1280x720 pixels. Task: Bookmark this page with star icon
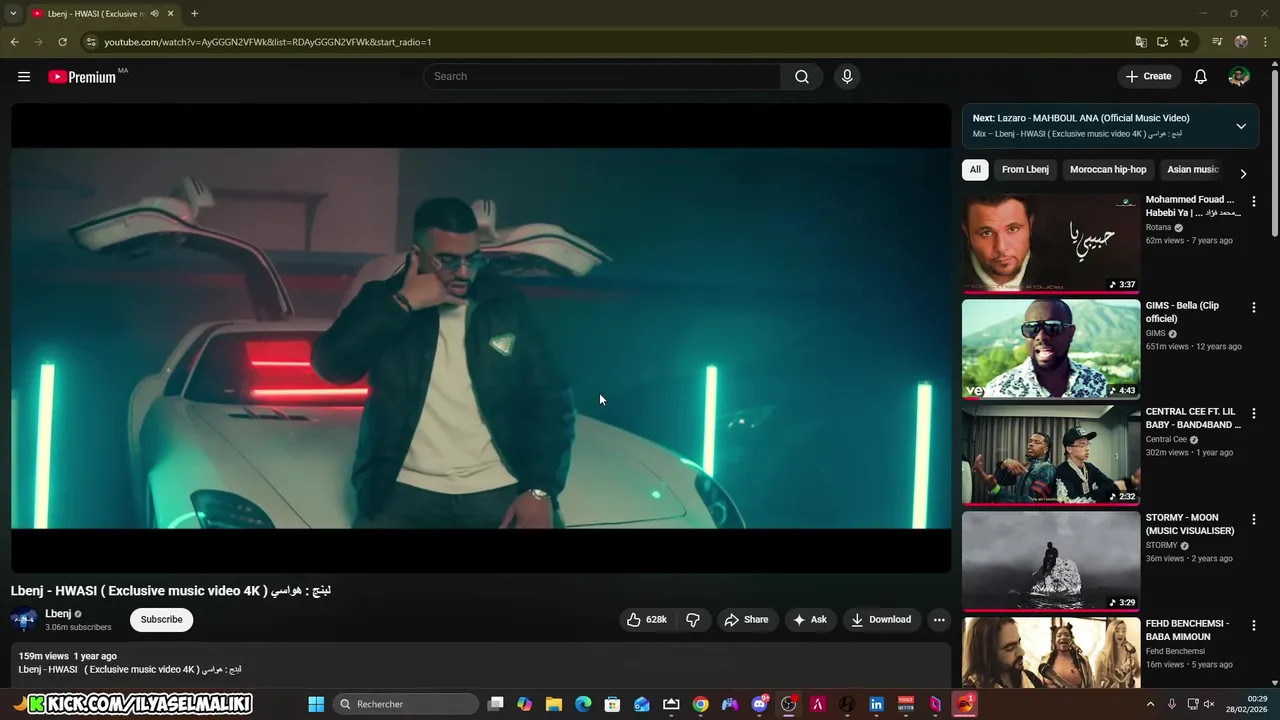point(1184,42)
